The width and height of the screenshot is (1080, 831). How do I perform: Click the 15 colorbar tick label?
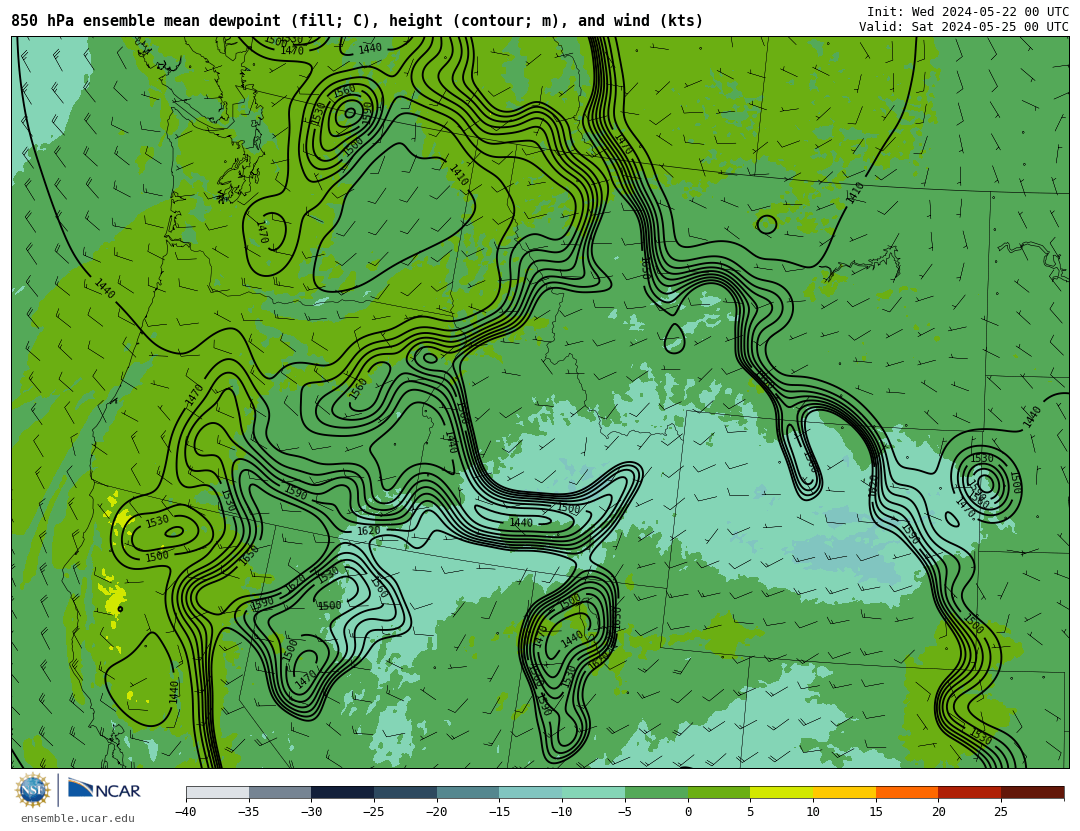point(875,812)
